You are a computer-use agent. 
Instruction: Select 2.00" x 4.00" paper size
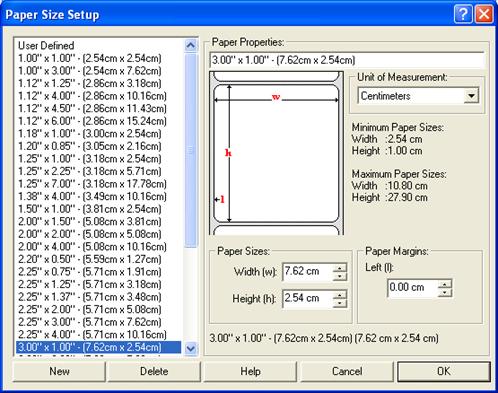point(99,247)
